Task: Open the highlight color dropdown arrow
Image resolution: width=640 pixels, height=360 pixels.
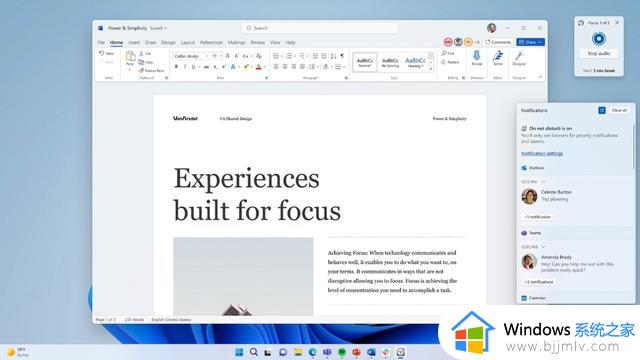Action: 252,67
